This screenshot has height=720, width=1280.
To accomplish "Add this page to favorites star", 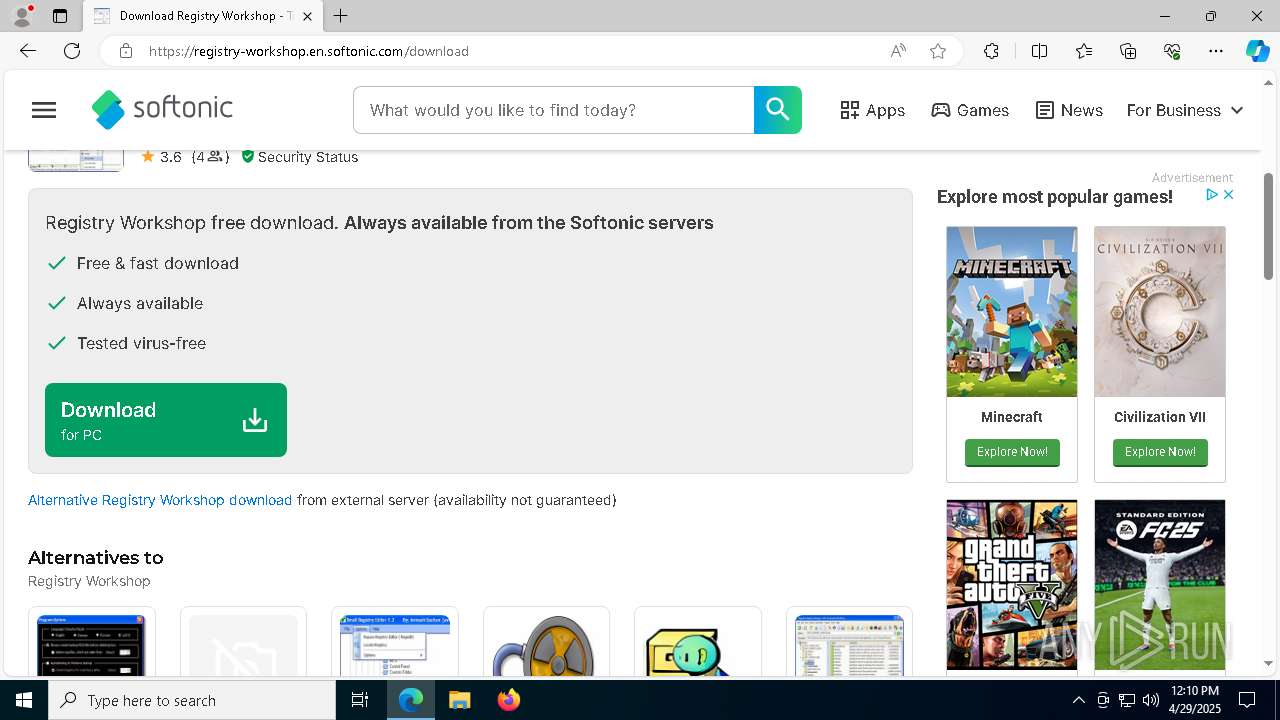I will [x=938, y=51].
